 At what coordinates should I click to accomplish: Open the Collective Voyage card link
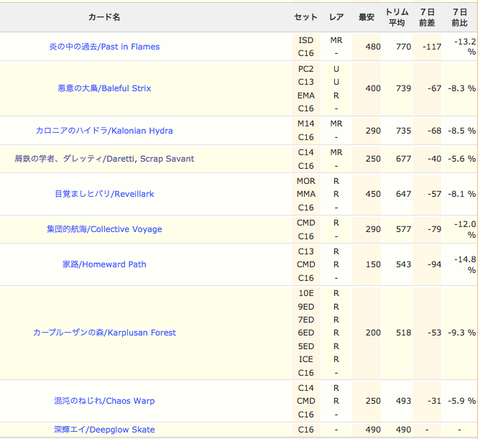point(104,229)
